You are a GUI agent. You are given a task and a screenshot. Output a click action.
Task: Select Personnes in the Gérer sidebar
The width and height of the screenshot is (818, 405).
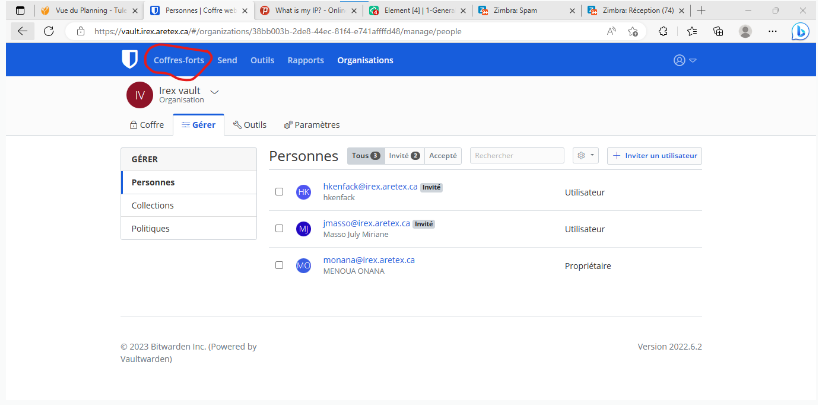point(189,182)
